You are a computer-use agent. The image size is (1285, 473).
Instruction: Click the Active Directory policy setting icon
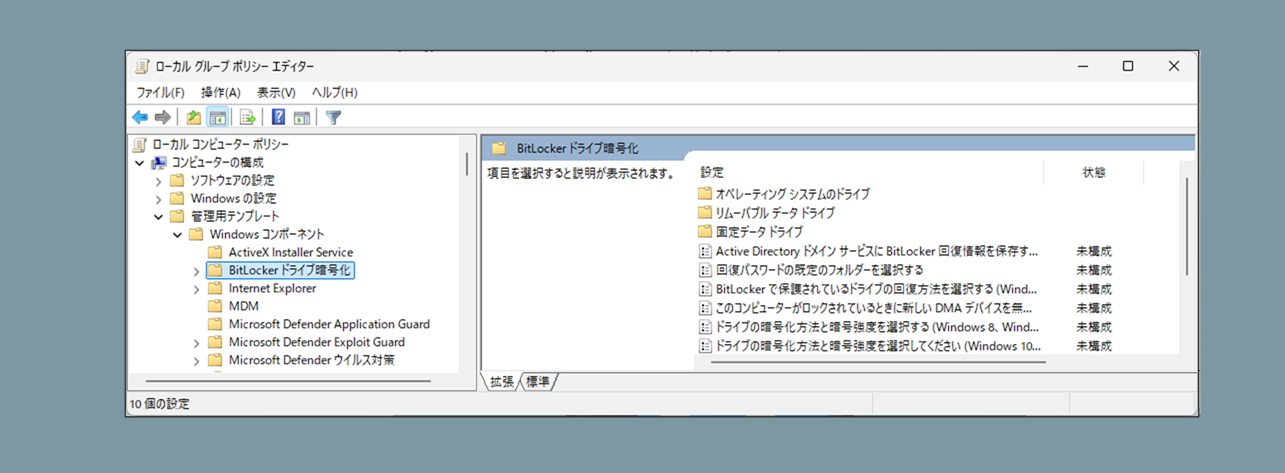point(704,251)
